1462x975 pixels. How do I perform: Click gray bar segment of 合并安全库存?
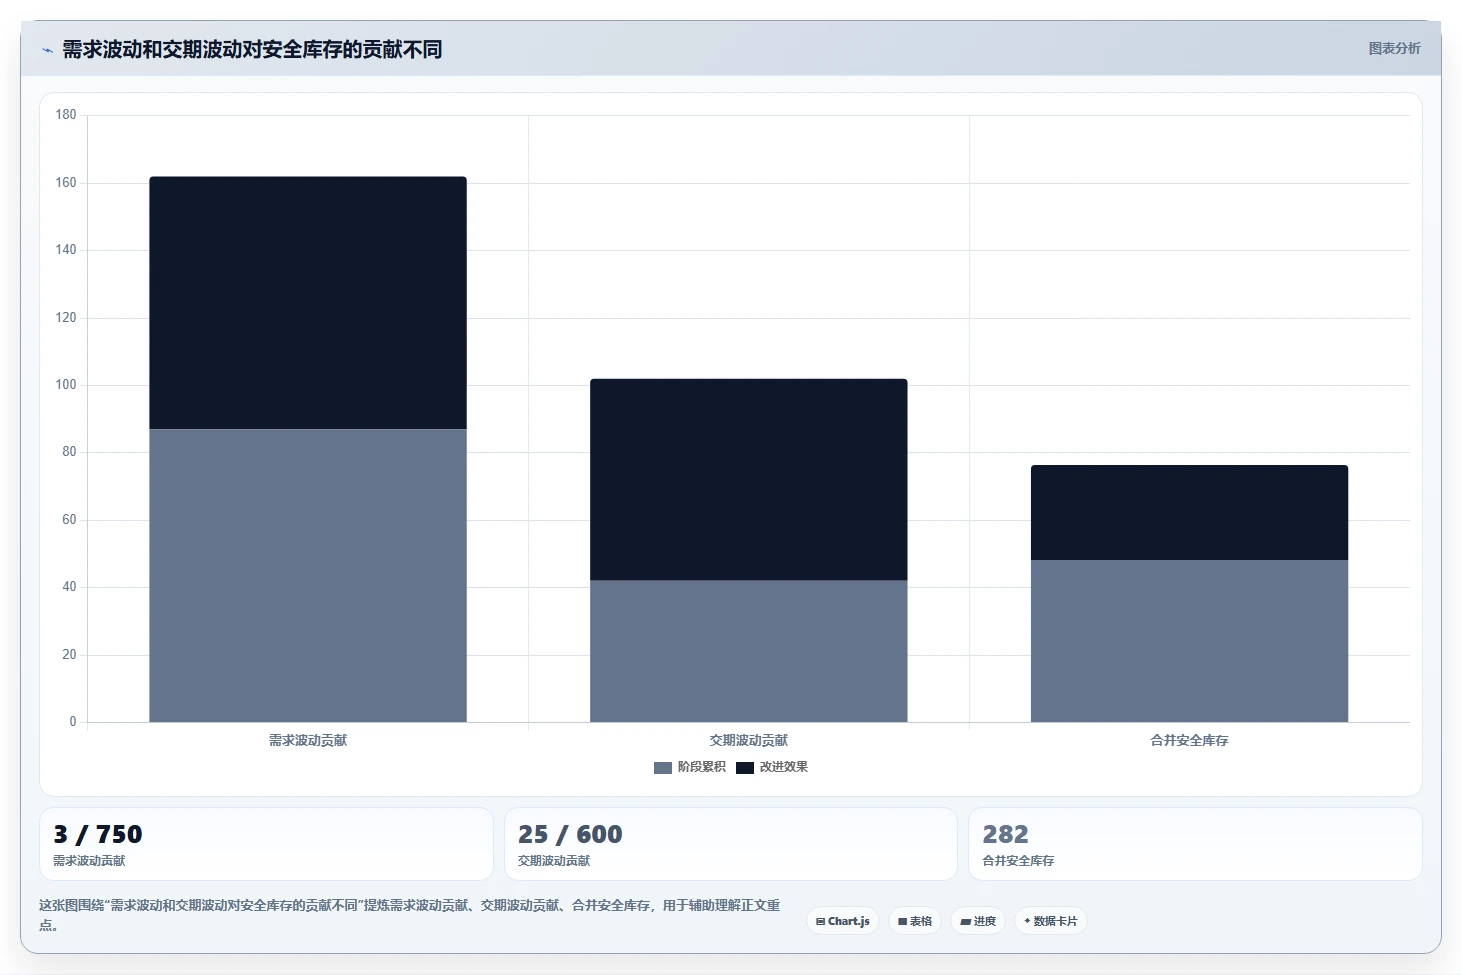(1189, 641)
